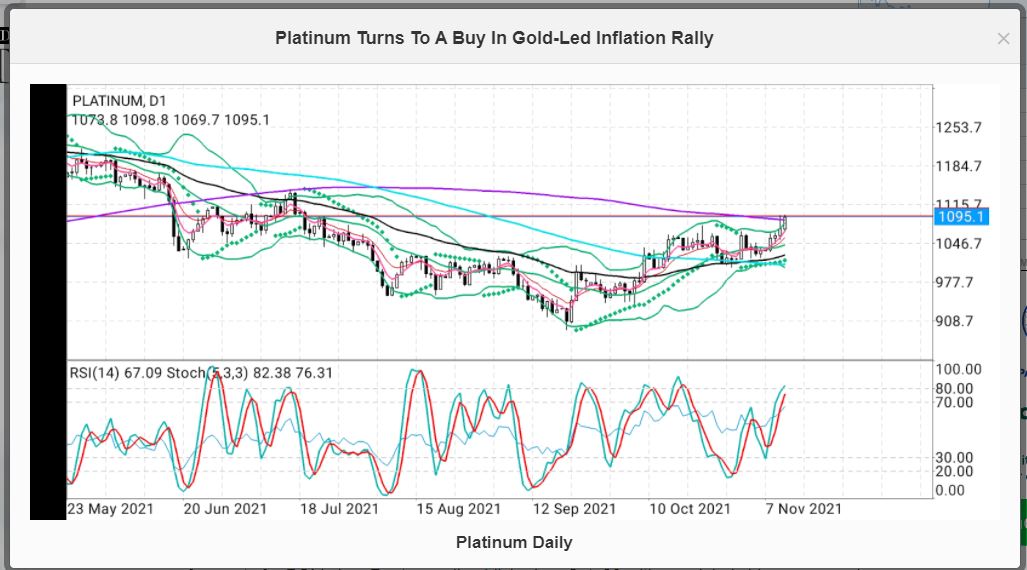The width and height of the screenshot is (1027, 570).
Task: Select the 20 Jun 2021 date marker
Action: [225, 508]
